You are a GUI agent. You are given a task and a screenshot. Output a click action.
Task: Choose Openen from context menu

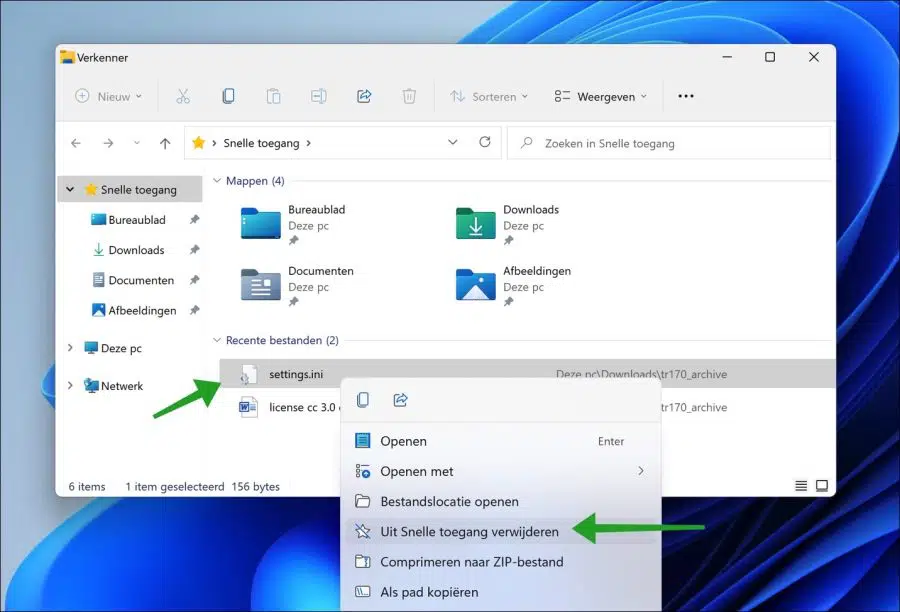pyautogui.click(x=501, y=441)
